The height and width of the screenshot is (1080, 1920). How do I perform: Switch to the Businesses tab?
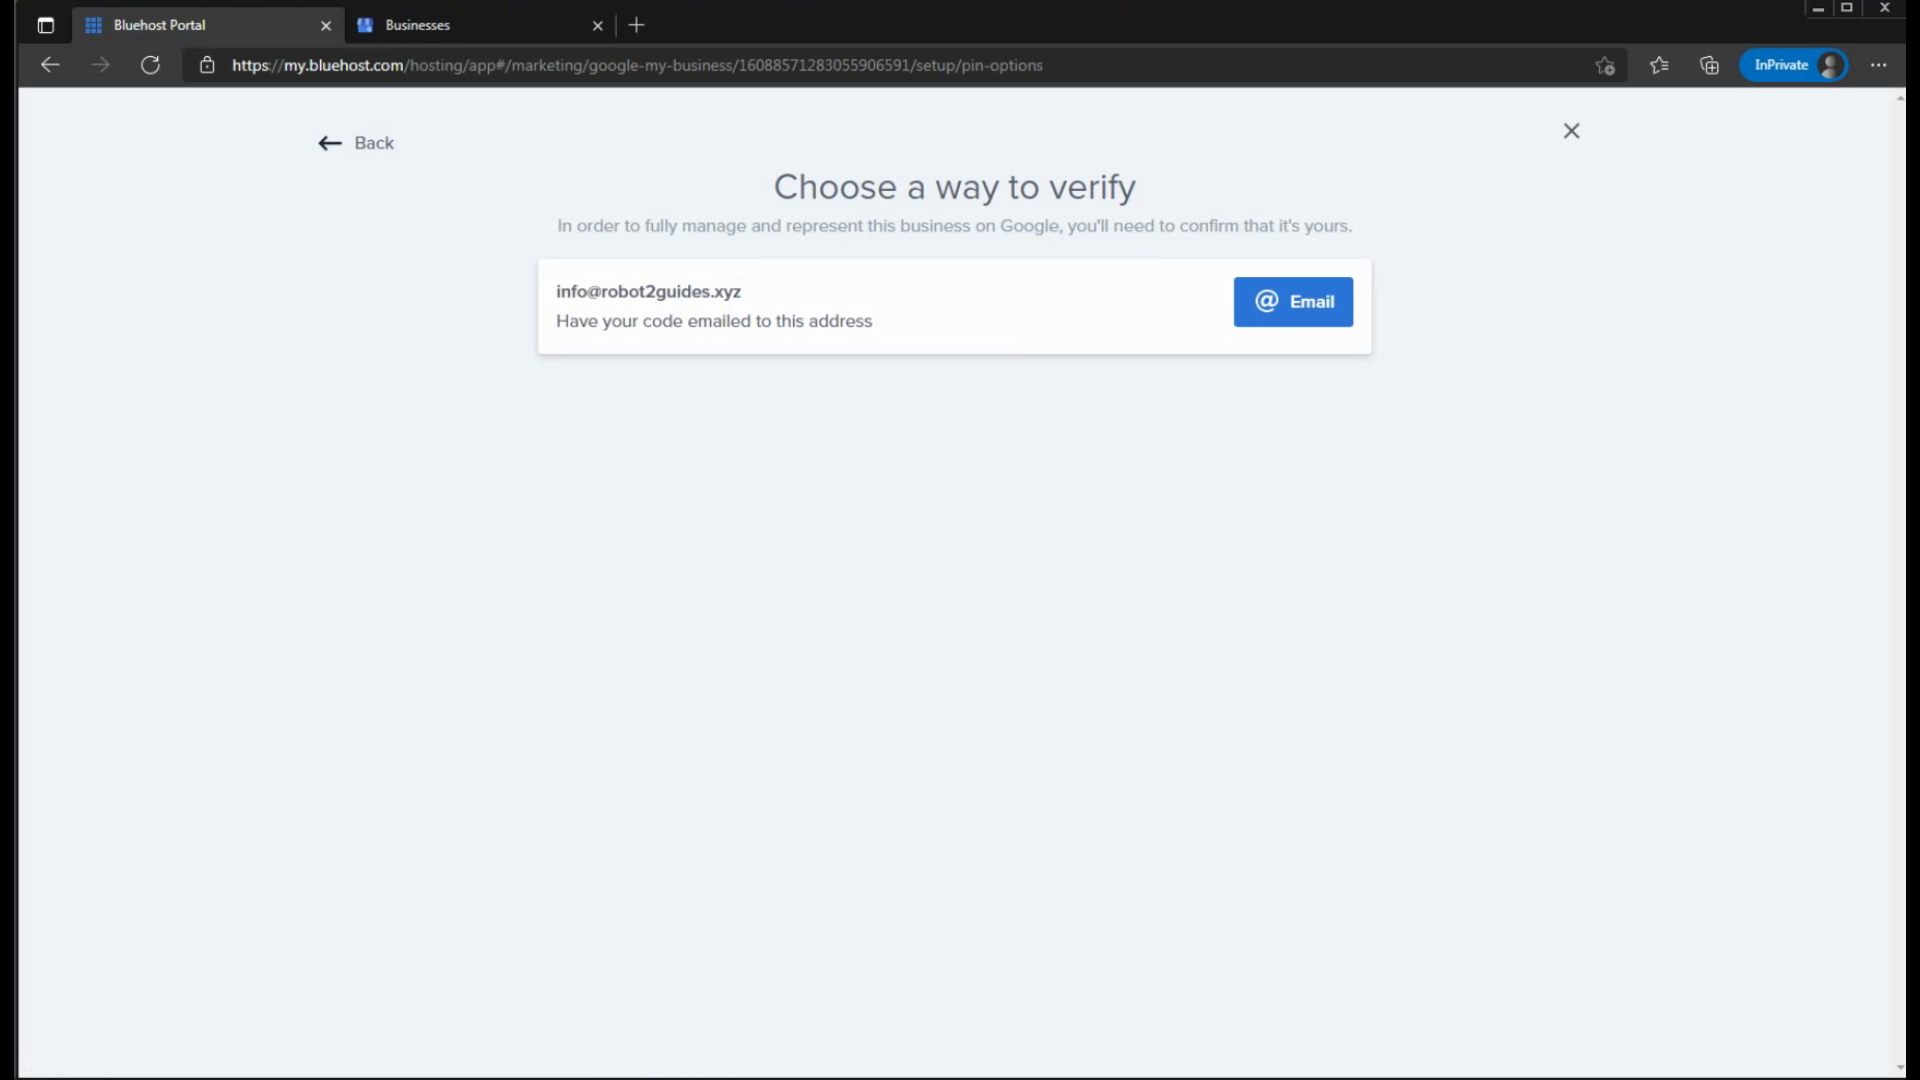(470, 25)
